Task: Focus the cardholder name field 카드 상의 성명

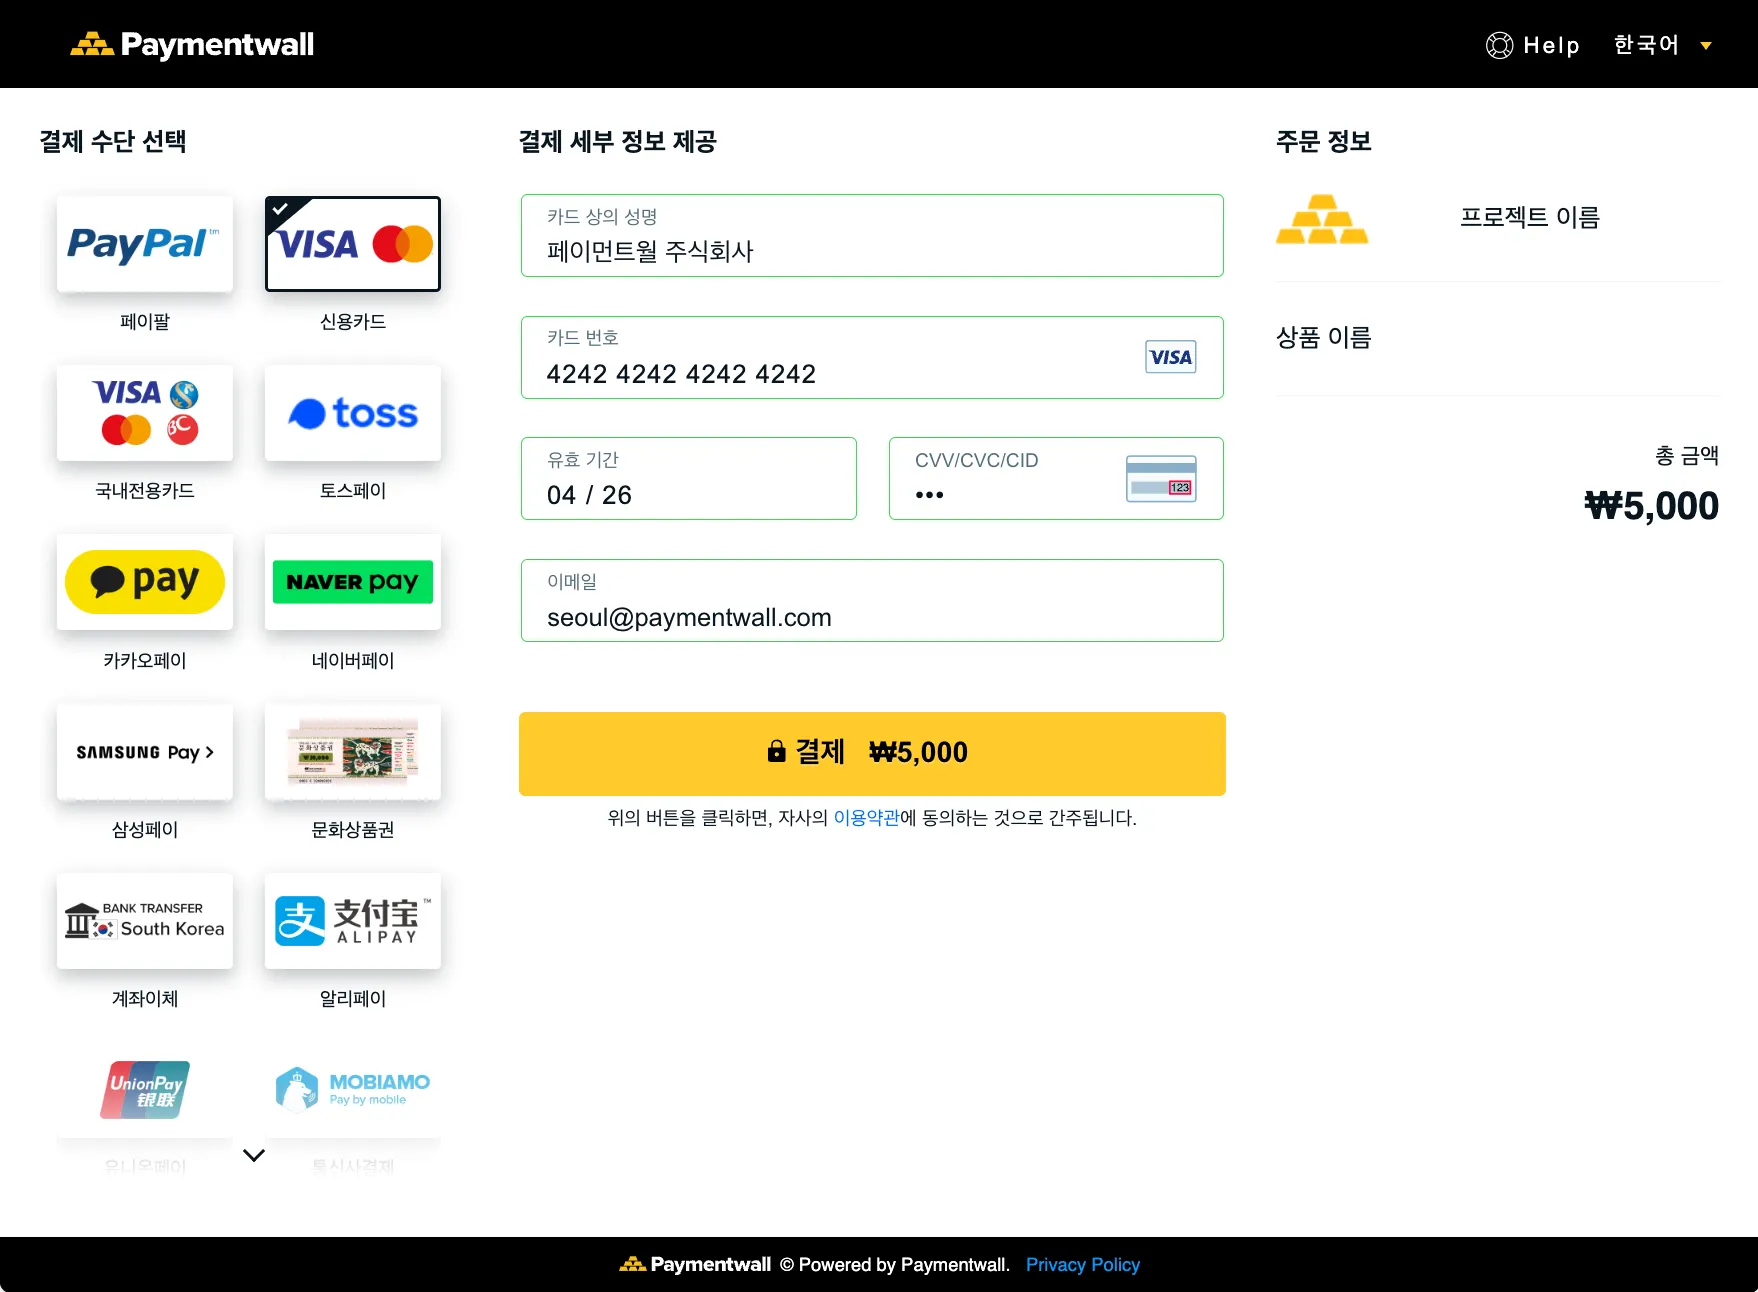Action: point(872,236)
